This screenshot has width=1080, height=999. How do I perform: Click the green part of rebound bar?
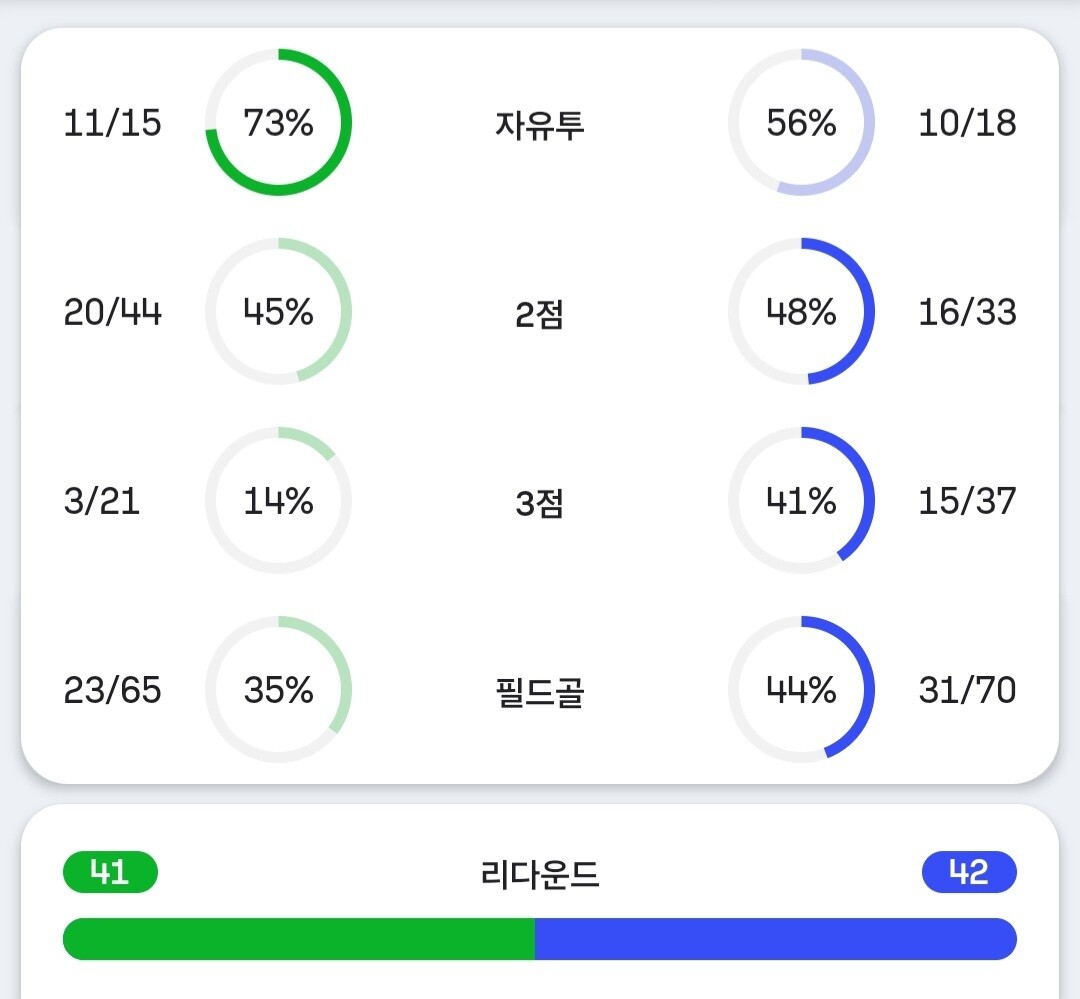coord(298,939)
